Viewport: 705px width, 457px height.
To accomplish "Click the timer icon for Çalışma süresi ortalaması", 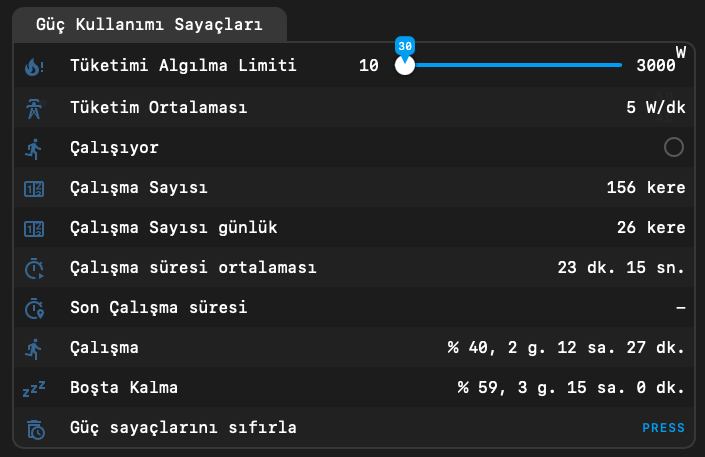I will [34, 269].
